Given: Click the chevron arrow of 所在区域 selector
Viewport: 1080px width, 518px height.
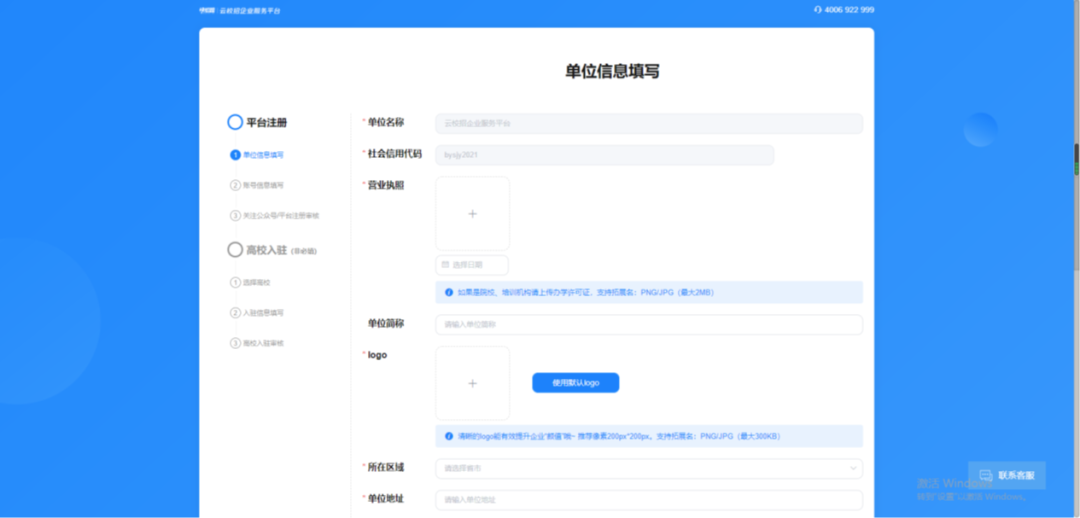Looking at the screenshot, I should pos(852,468).
